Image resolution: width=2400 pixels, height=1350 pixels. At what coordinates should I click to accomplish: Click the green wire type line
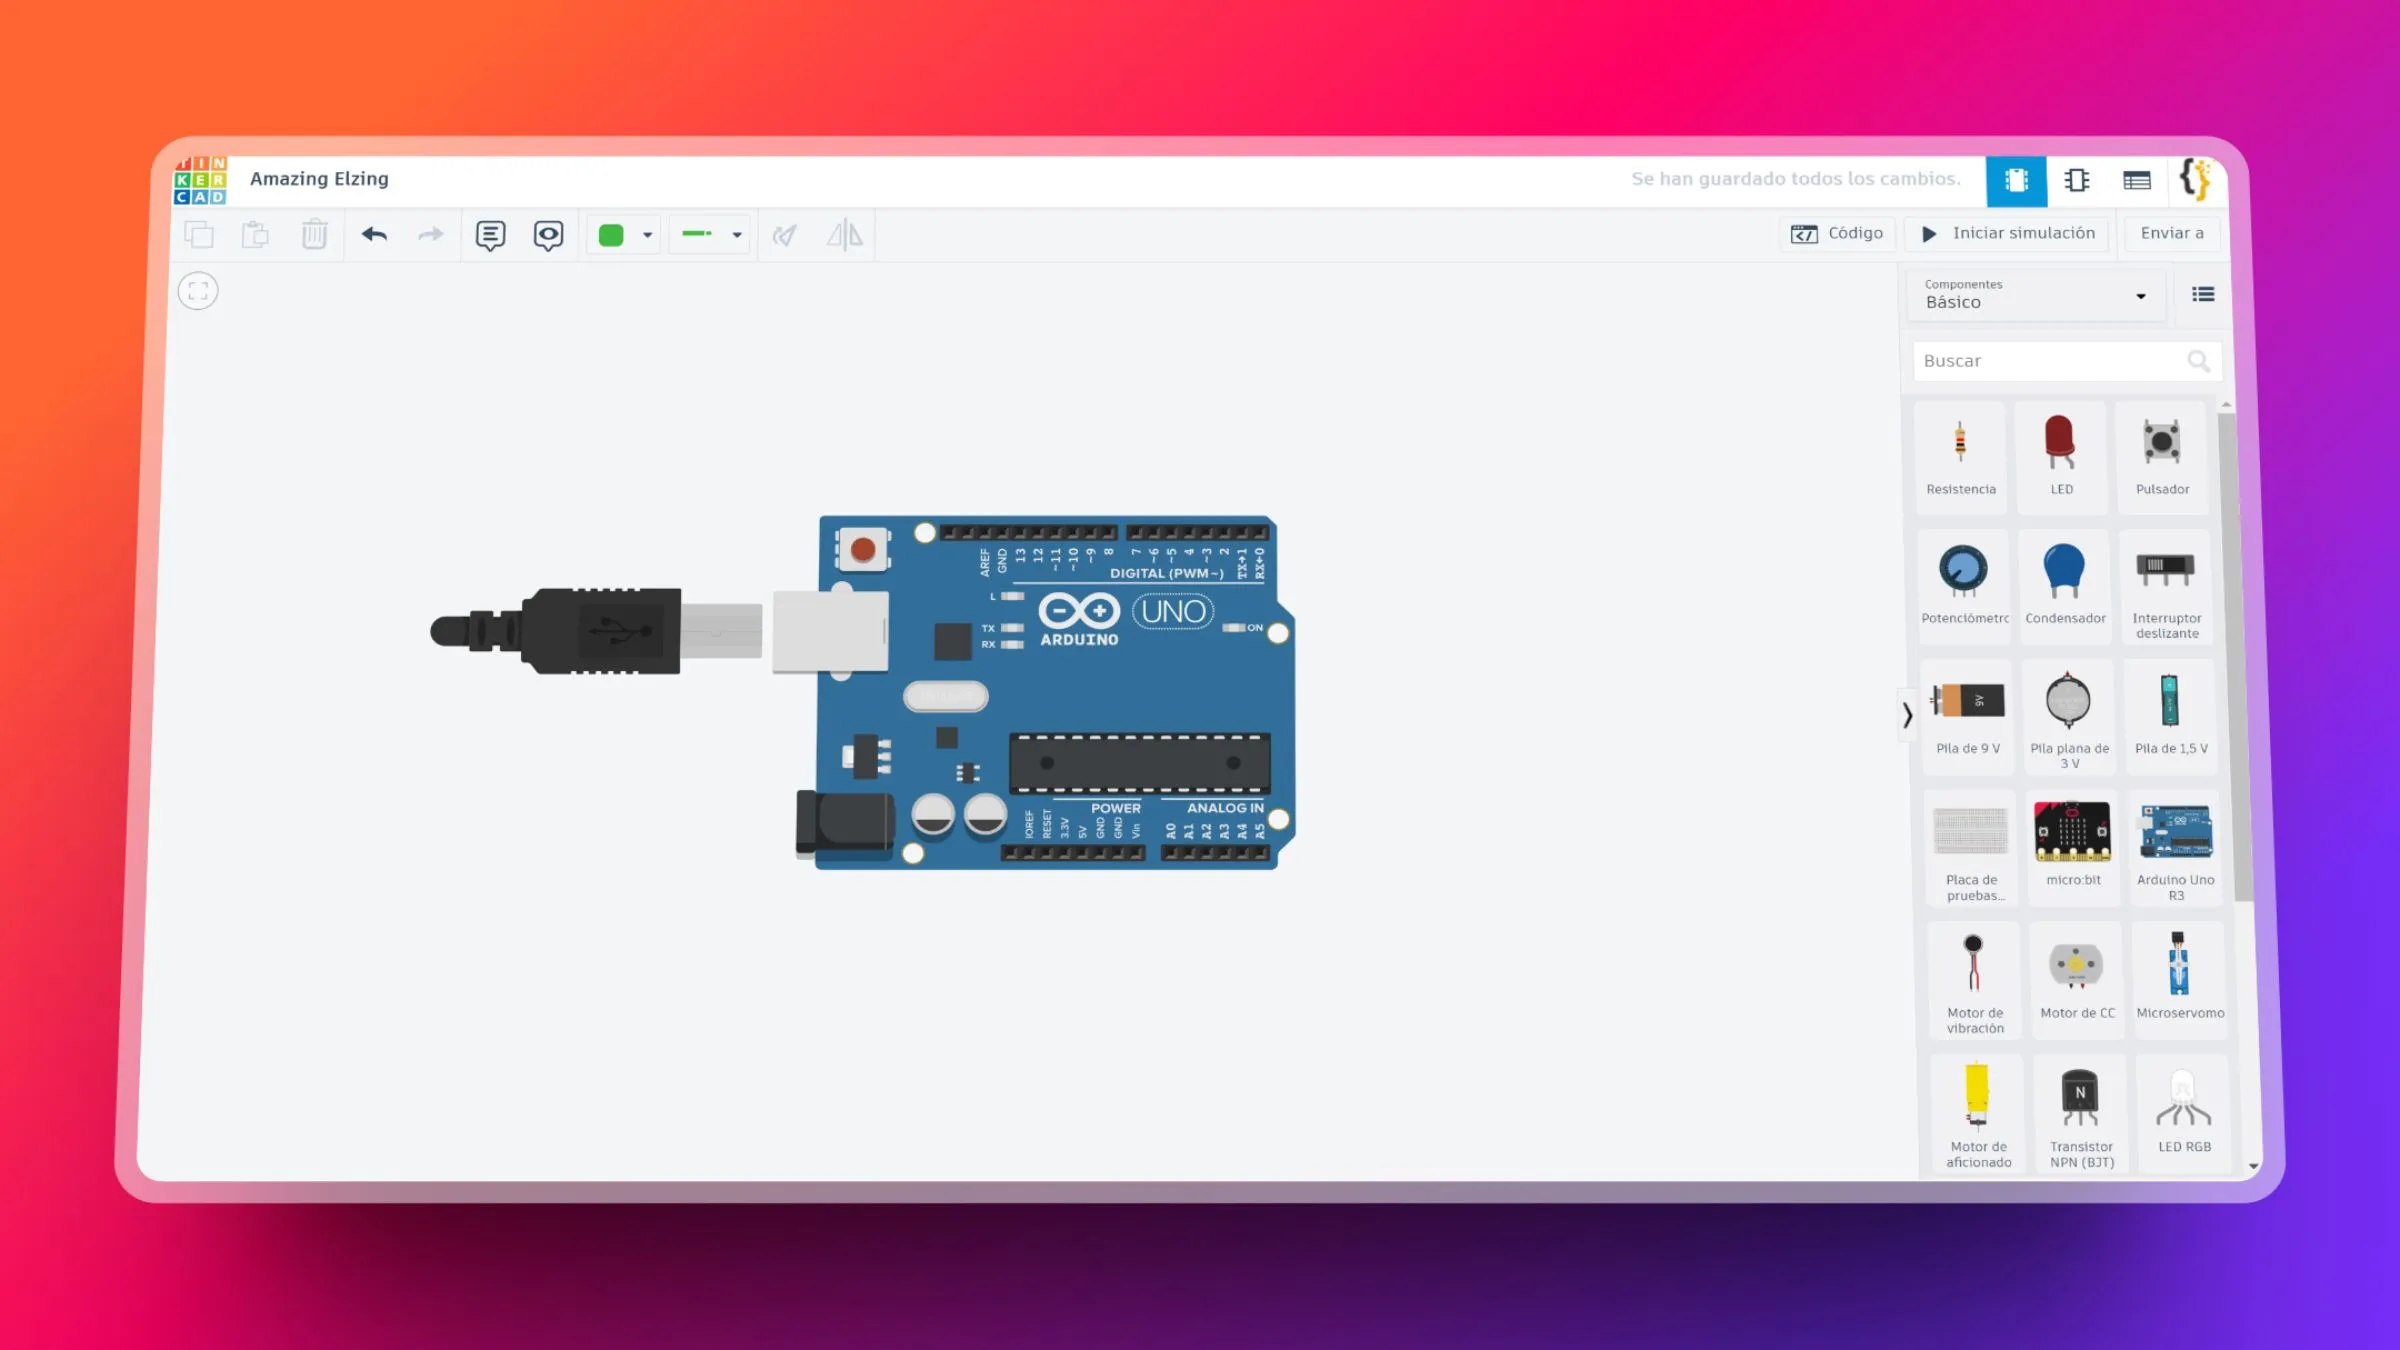point(697,234)
